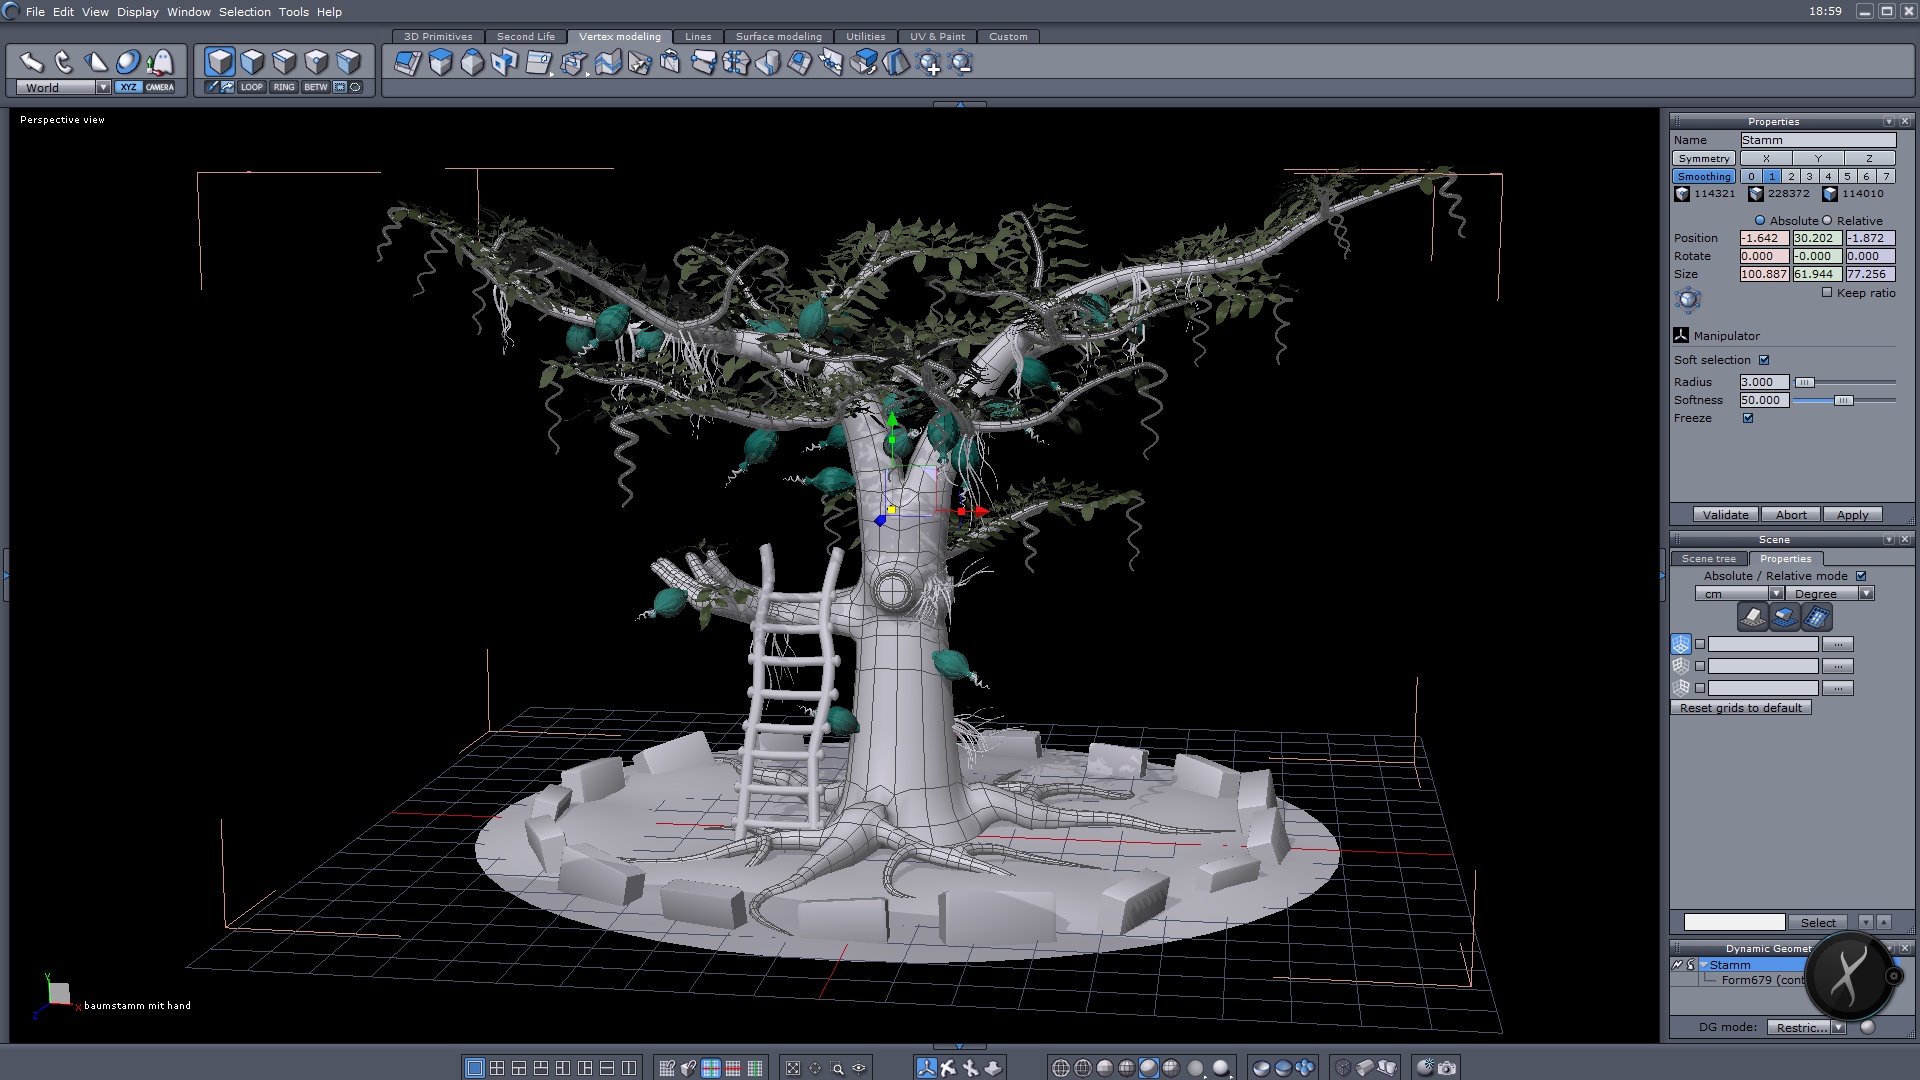Select the rotate manipulator tool icon
This screenshot has height=1080, width=1920.
coord(64,62)
